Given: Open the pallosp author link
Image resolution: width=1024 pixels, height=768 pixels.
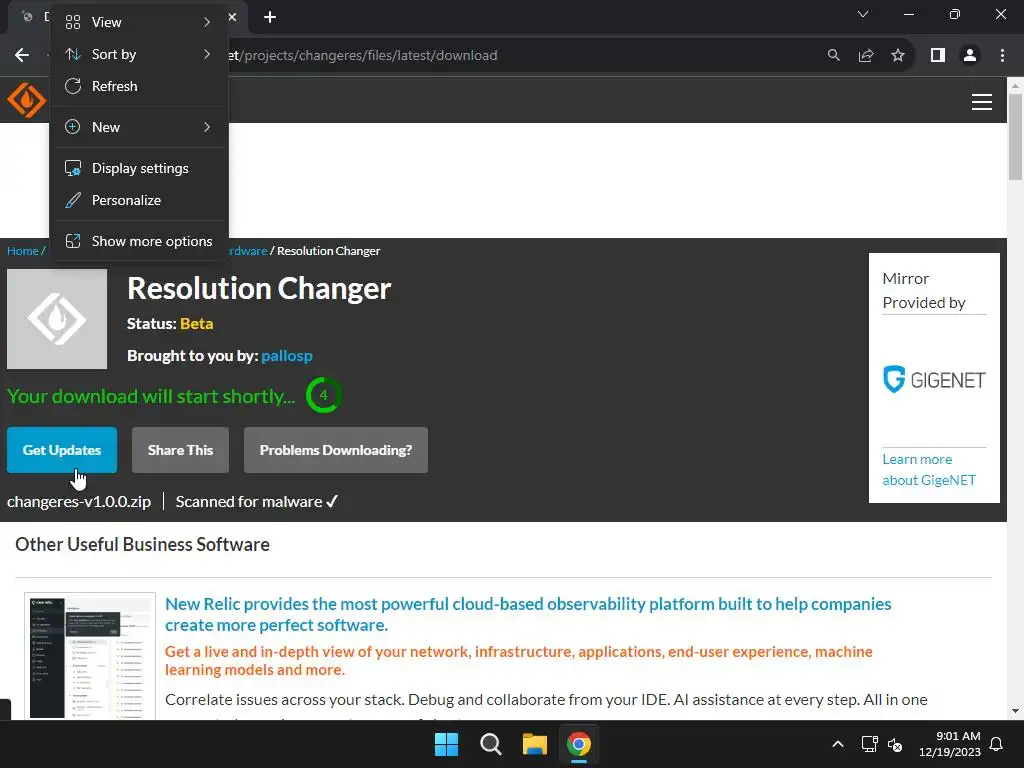Looking at the screenshot, I should pyautogui.click(x=287, y=356).
